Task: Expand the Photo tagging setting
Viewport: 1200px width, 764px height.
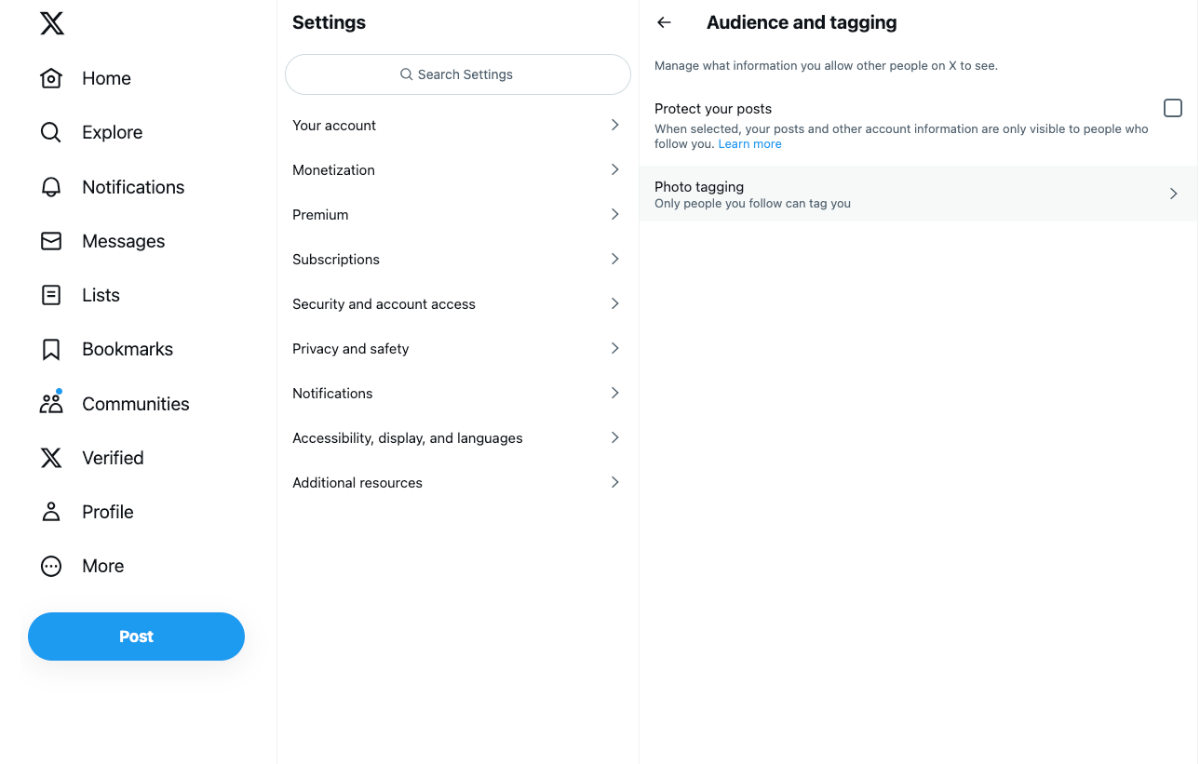Action: point(917,193)
